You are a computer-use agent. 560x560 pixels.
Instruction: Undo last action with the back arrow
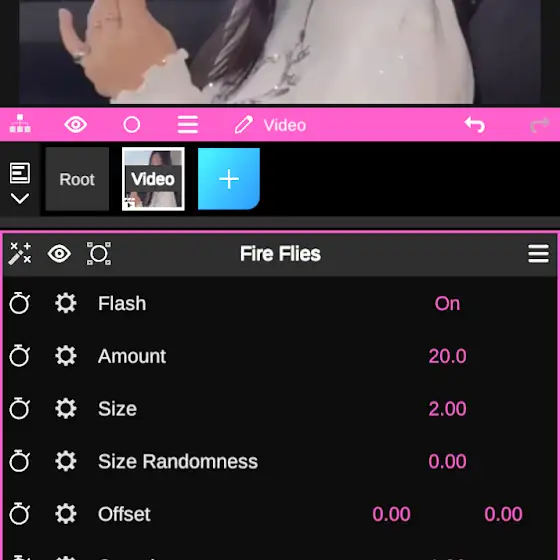point(475,125)
